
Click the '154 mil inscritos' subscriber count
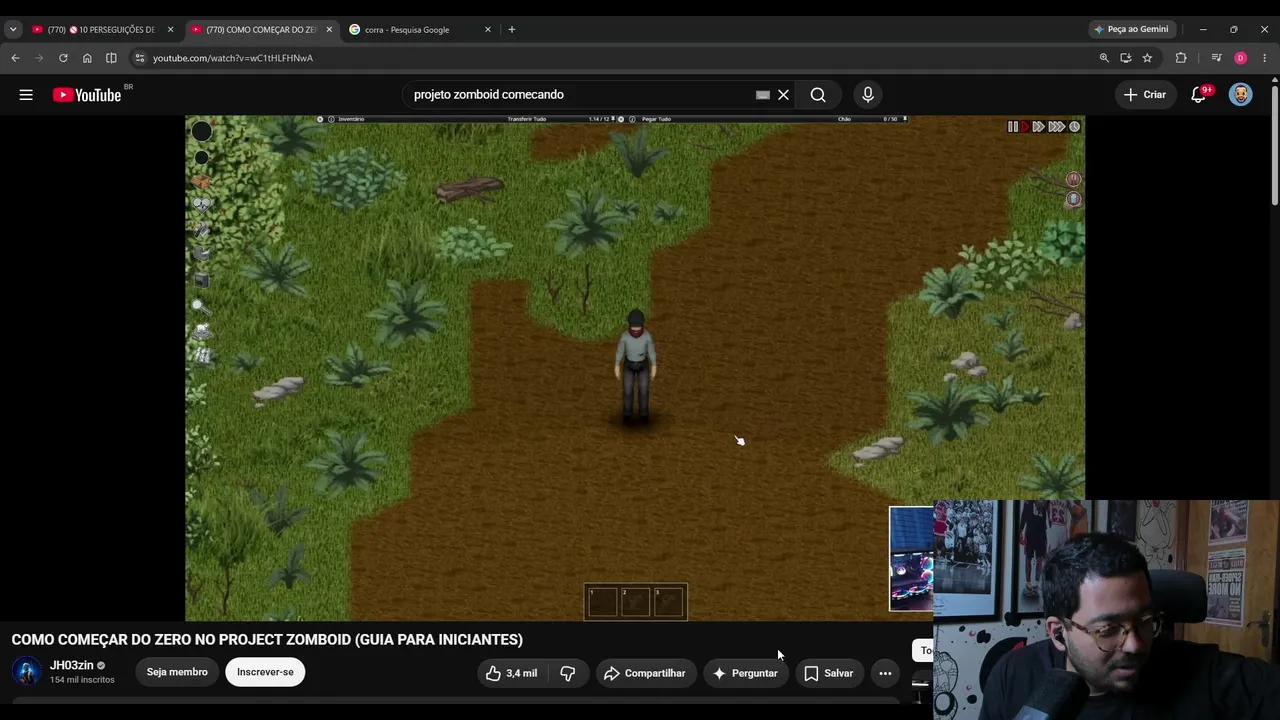(x=82, y=680)
